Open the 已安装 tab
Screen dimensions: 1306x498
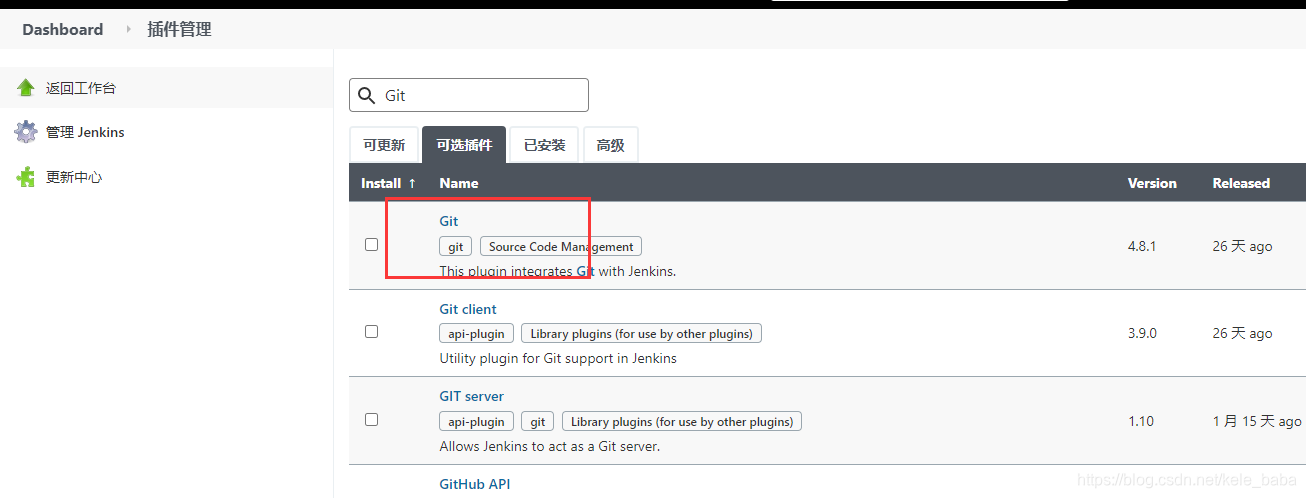(545, 145)
